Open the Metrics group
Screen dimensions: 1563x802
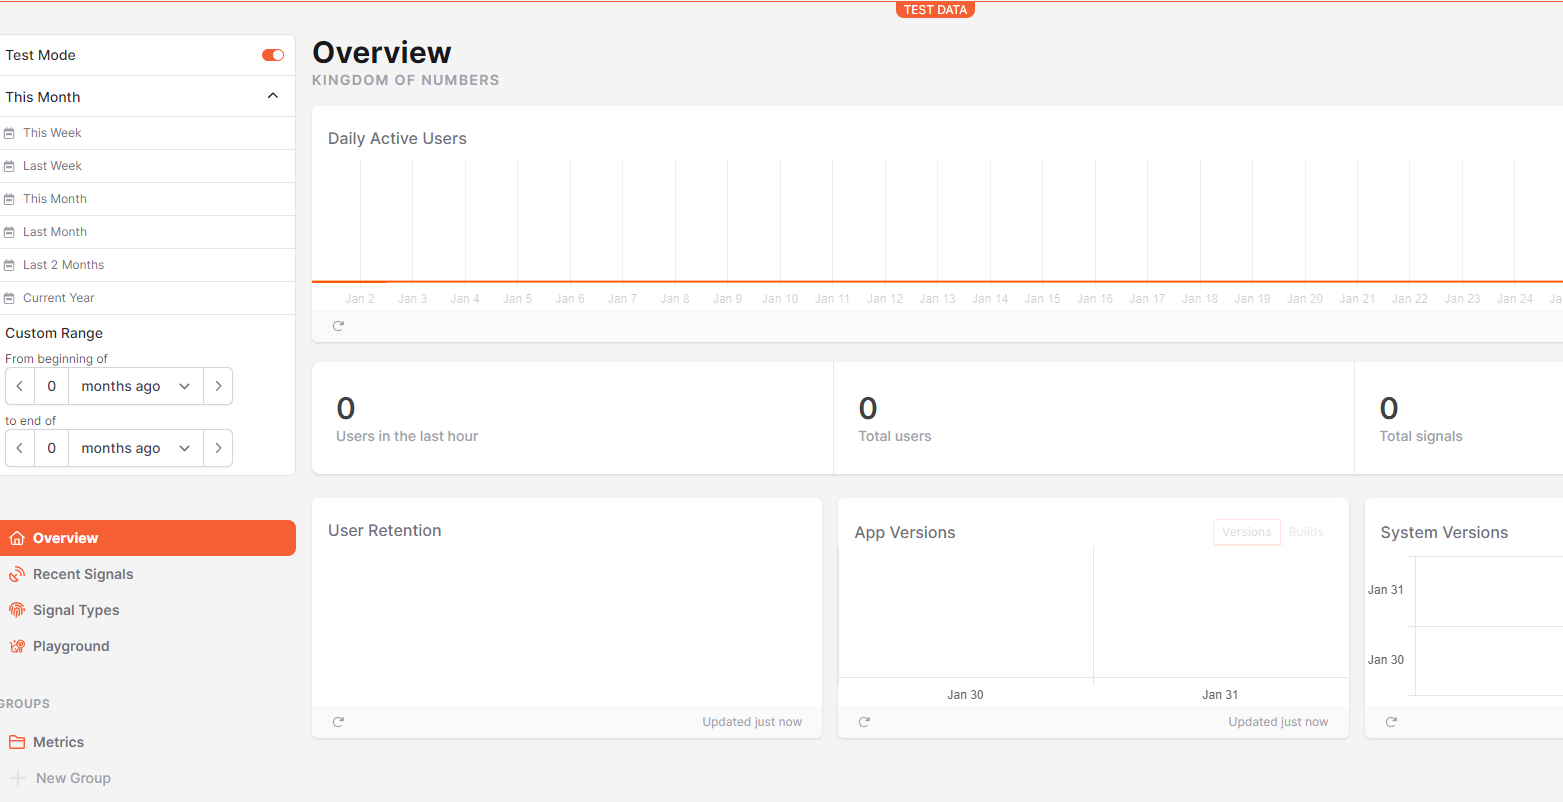click(x=147, y=742)
